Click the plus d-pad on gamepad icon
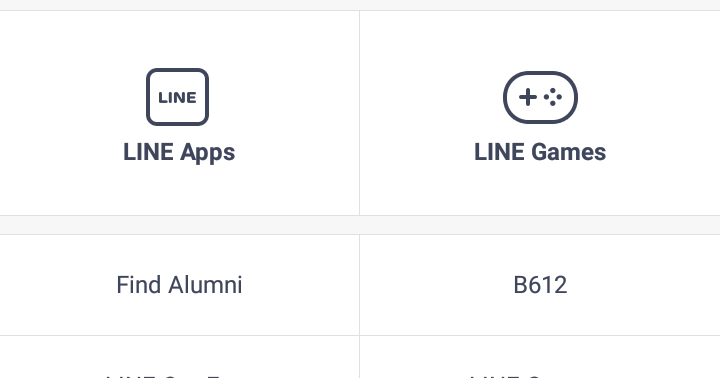The height and width of the screenshot is (378, 720). pyautogui.click(x=528, y=97)
